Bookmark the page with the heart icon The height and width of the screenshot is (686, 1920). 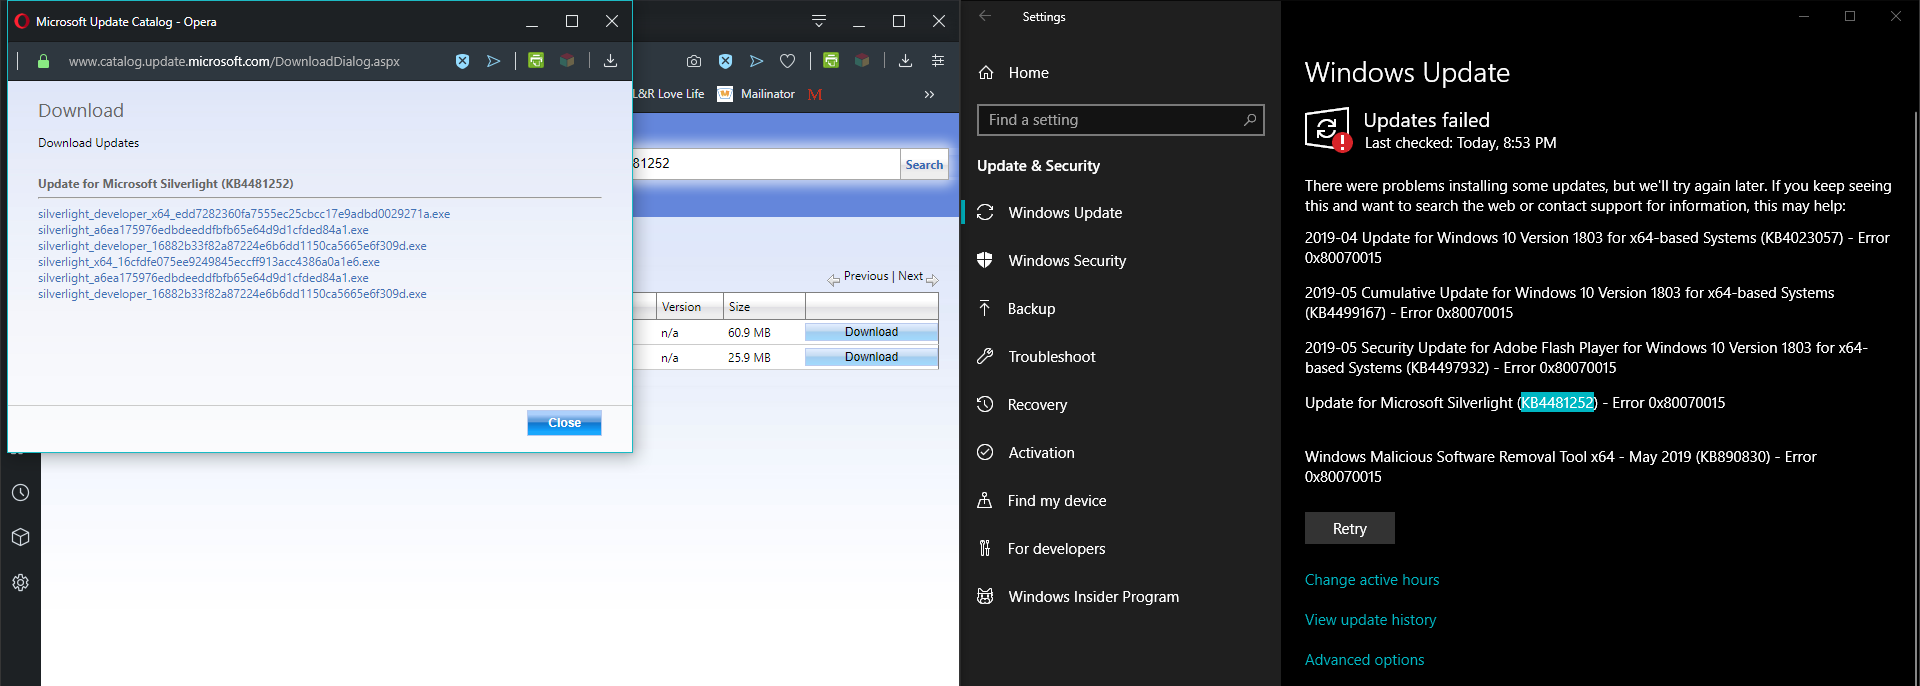(x=788, y=61)
